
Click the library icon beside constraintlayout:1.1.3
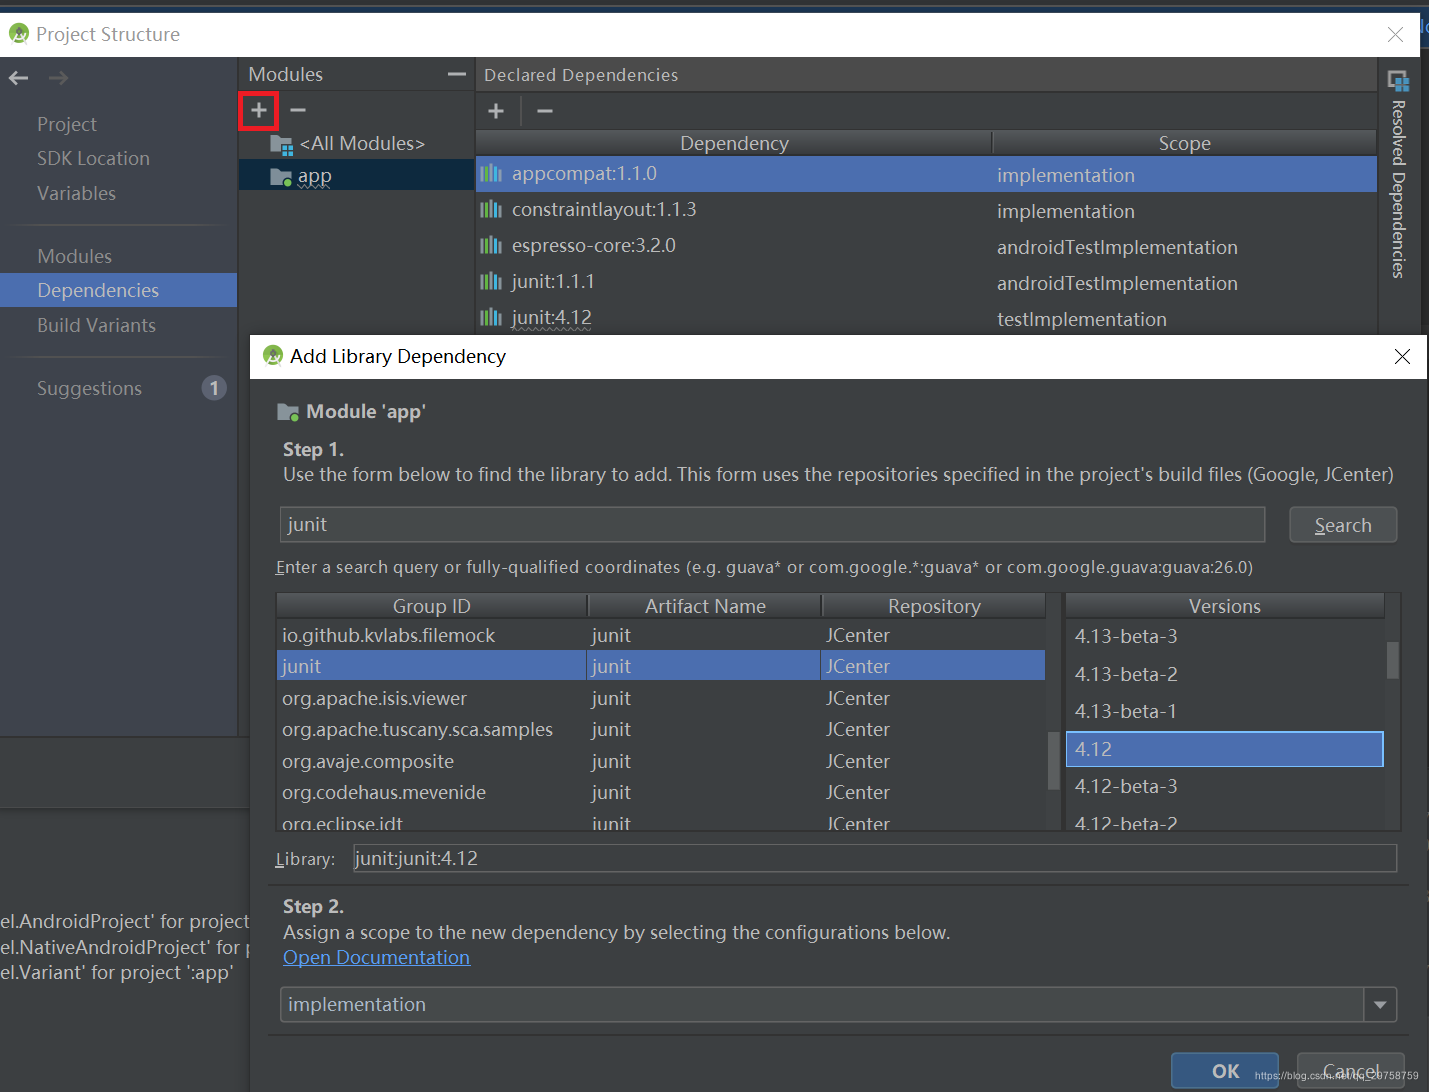[x=491, y=210]
